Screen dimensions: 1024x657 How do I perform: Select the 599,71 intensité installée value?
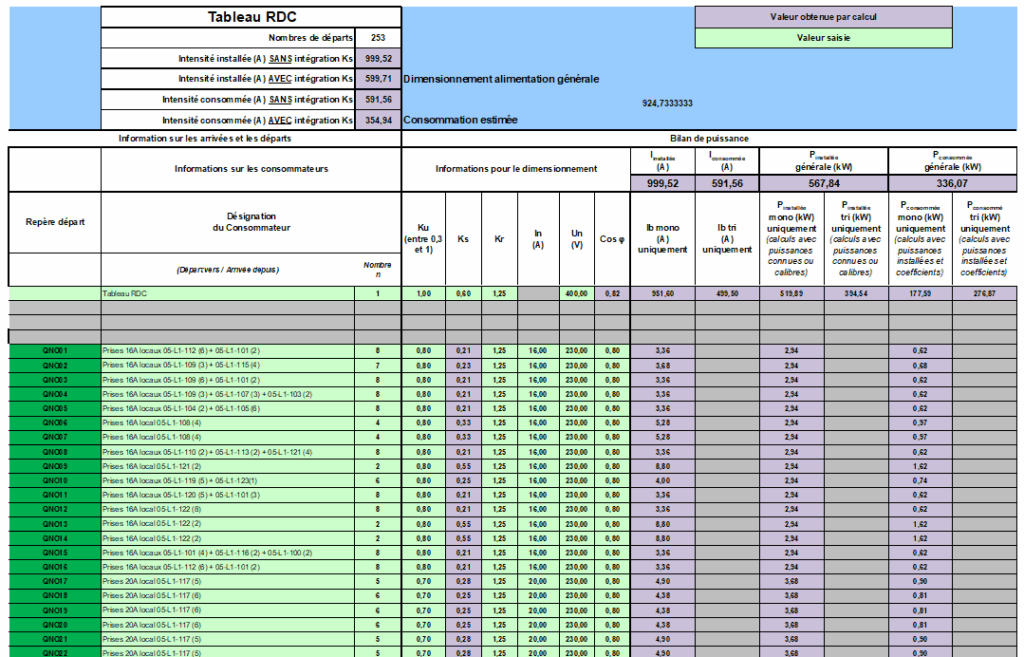pyautogui.click(x=378, y=79)
